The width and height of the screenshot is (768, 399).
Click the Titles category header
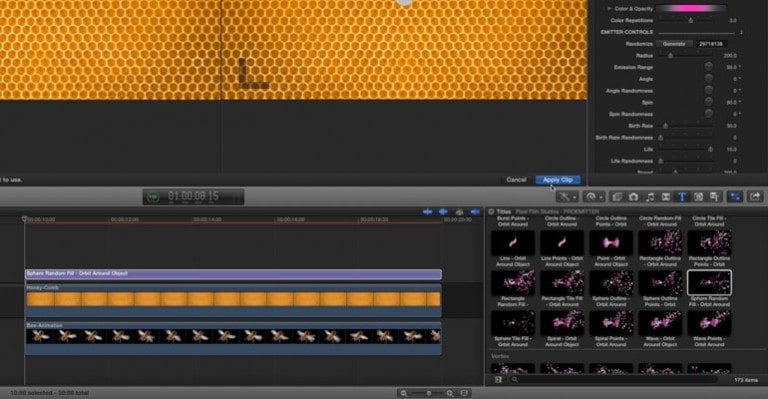coord(504,211)
